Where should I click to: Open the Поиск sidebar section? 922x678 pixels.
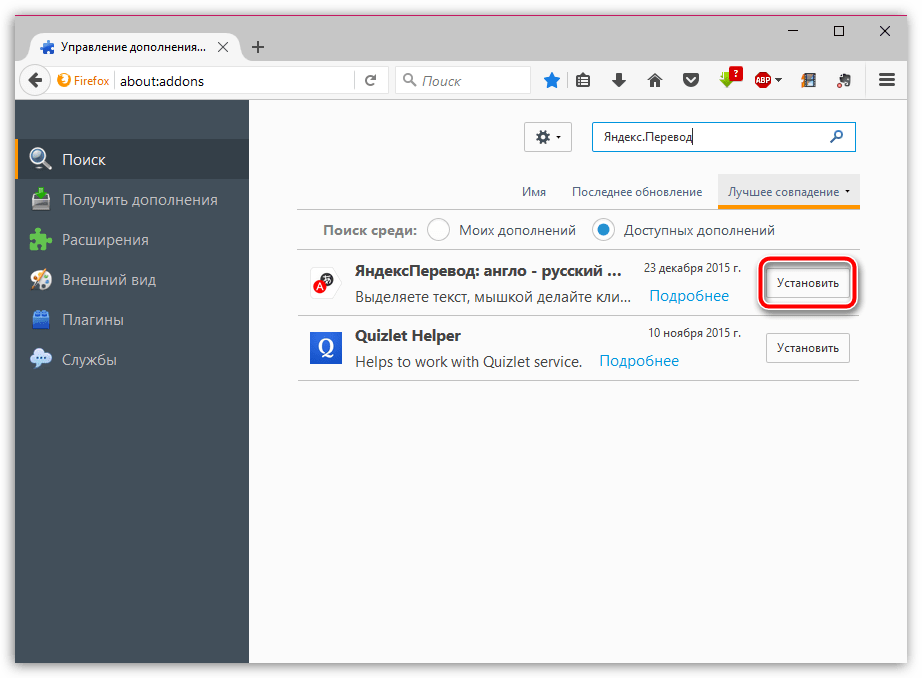click(132, 159)
